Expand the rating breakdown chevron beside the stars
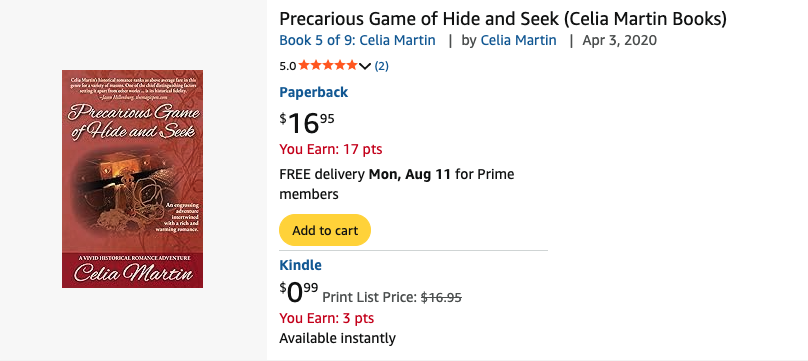The width and height of the screenshot is (808, 361). 365,66
